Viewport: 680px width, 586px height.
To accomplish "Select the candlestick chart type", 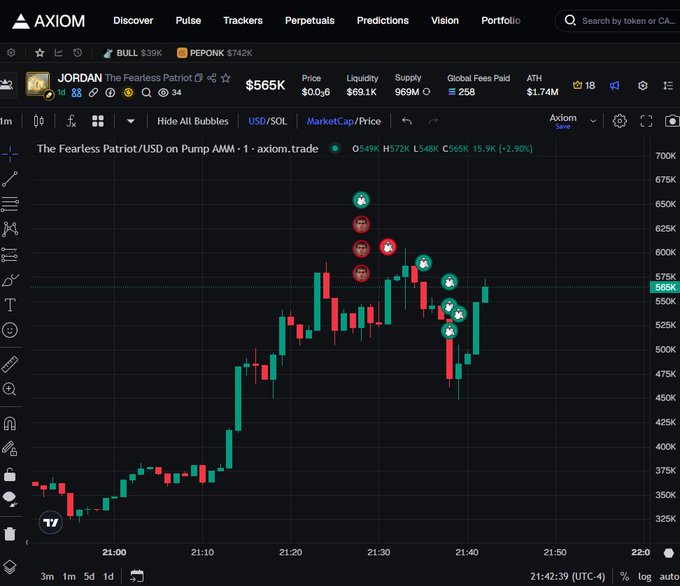I will (39, 121).
